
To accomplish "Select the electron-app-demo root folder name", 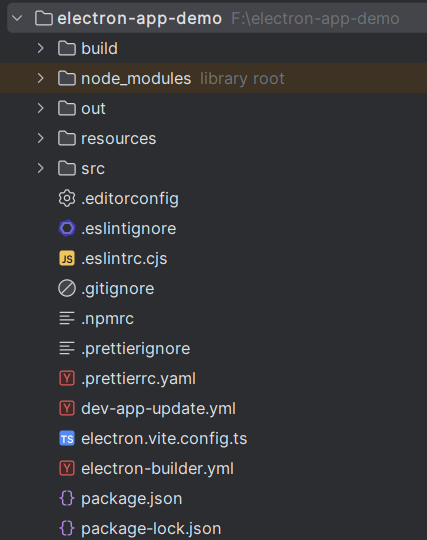I will click(139, 18).
